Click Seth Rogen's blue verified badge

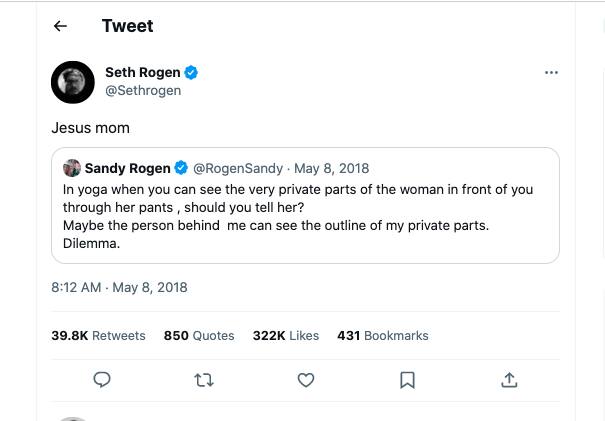(x=191, y=73)
